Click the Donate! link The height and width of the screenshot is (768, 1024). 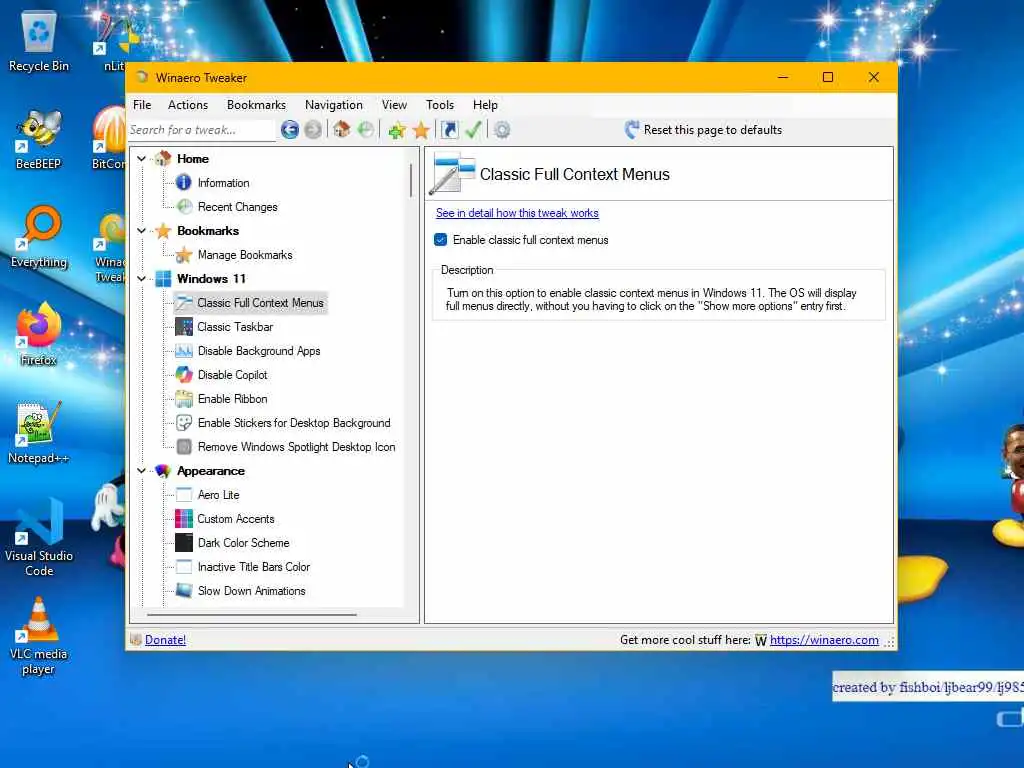[x=165, y=640]
